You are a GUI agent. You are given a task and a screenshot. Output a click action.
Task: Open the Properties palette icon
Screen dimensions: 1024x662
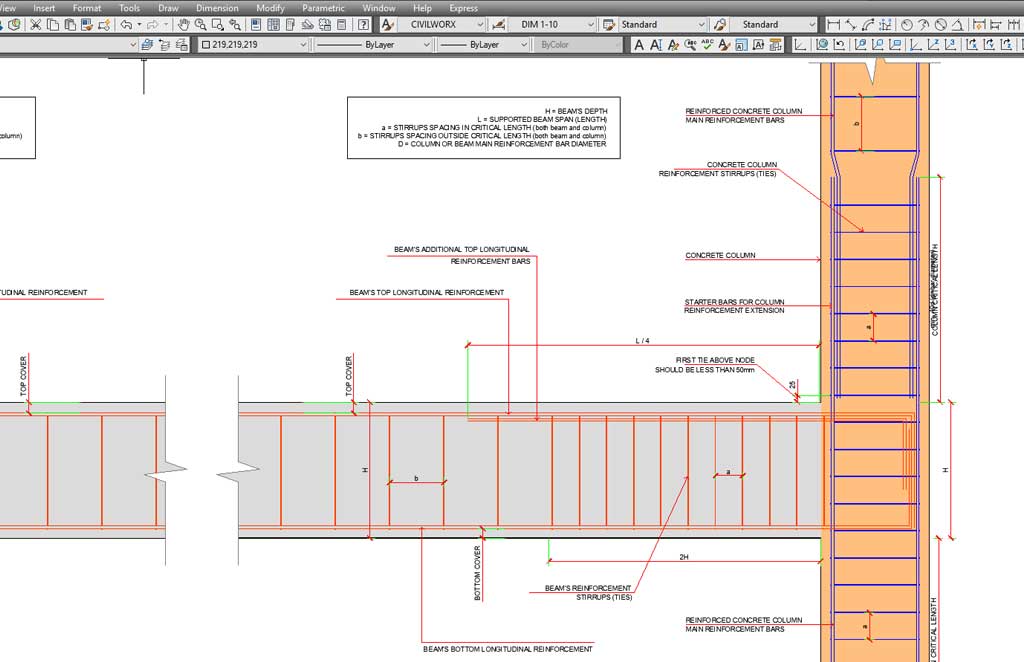pyautogui.click(x=256, y=24)
